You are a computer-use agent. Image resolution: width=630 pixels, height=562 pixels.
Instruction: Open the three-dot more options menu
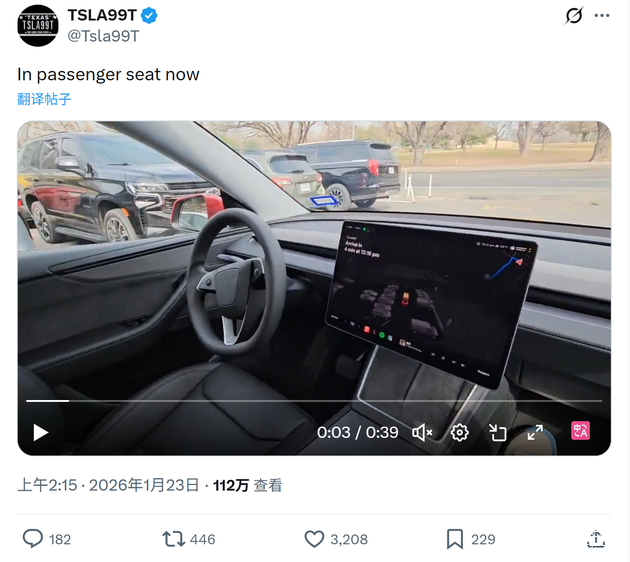[602, 16]
